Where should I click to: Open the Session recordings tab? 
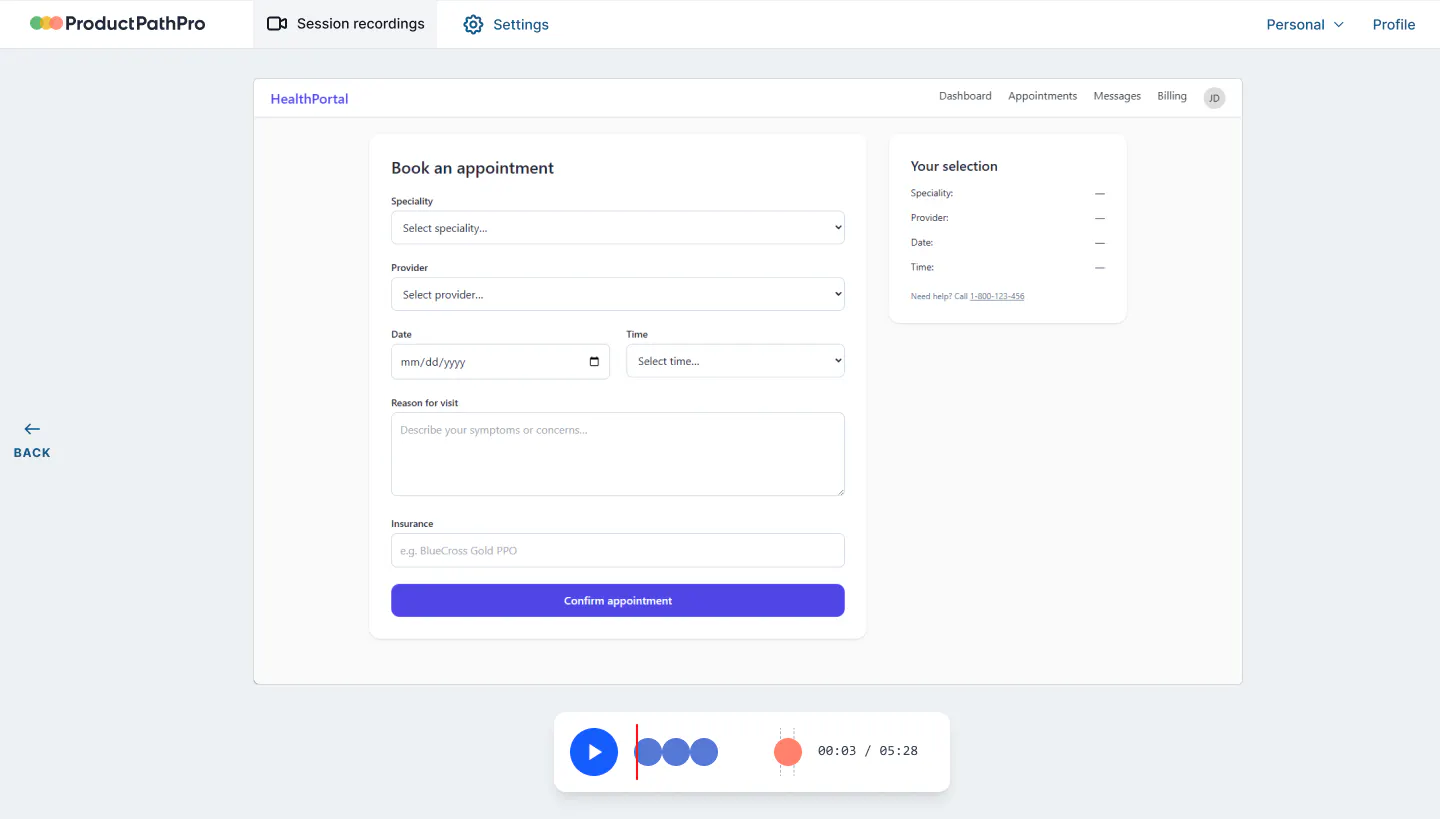[346, 24]
